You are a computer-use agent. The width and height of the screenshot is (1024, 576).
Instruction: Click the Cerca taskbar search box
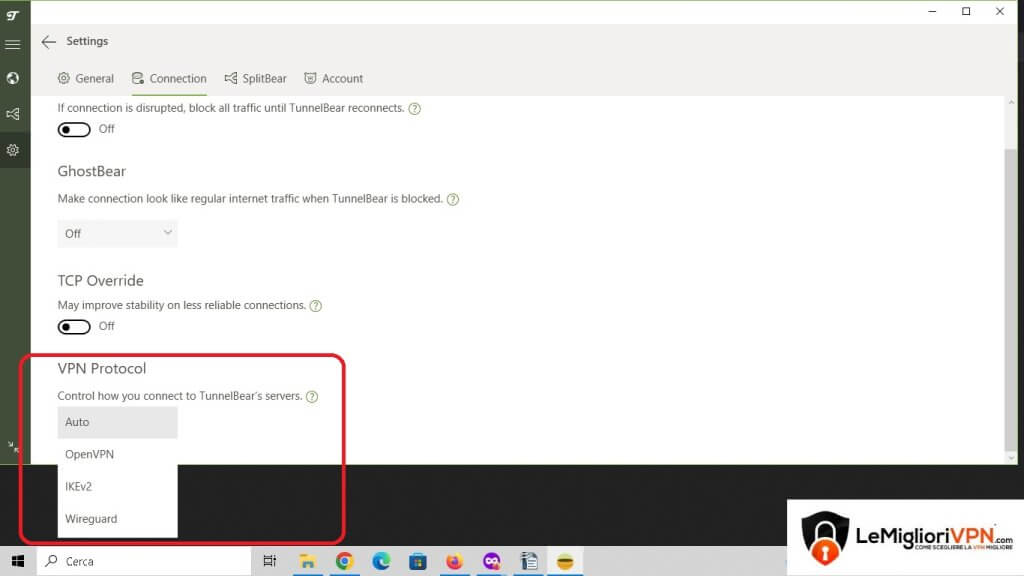click(144, 561)
